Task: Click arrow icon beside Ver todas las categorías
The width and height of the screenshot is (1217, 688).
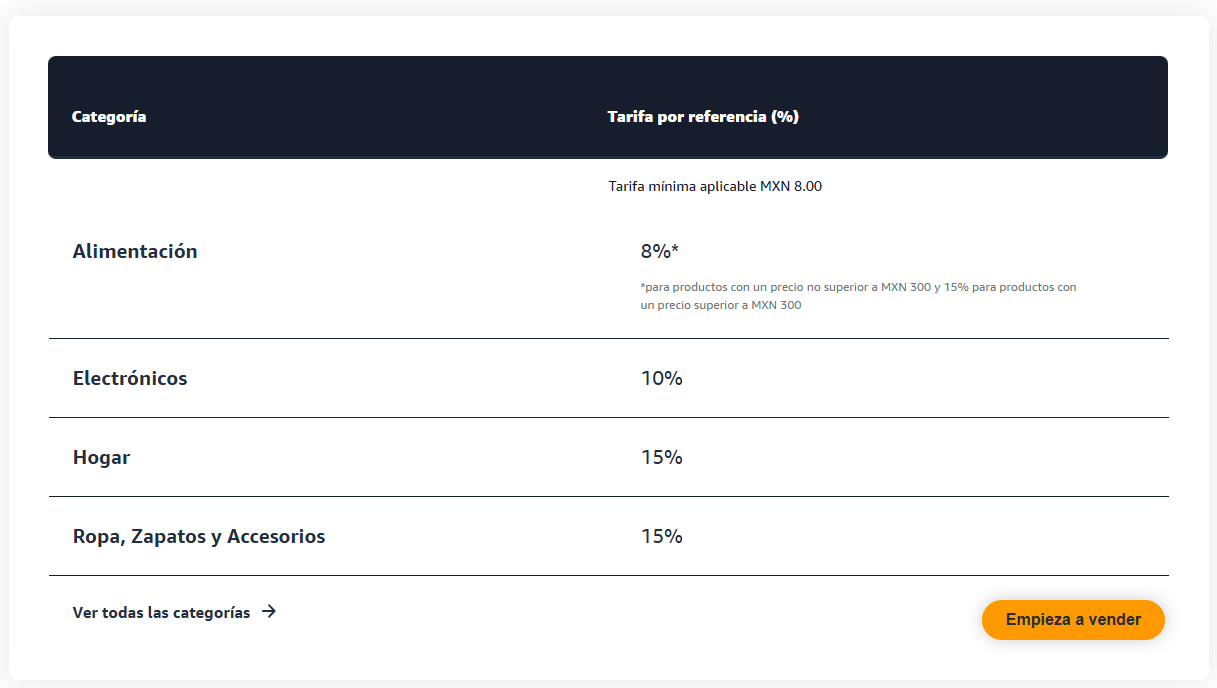Action: pyautogui.click(x=269, y=612)
